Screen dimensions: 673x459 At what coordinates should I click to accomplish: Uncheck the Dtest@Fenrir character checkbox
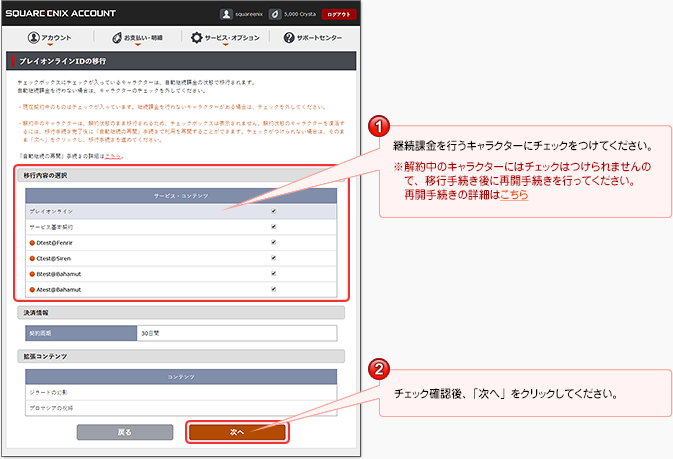click(273, 242)
